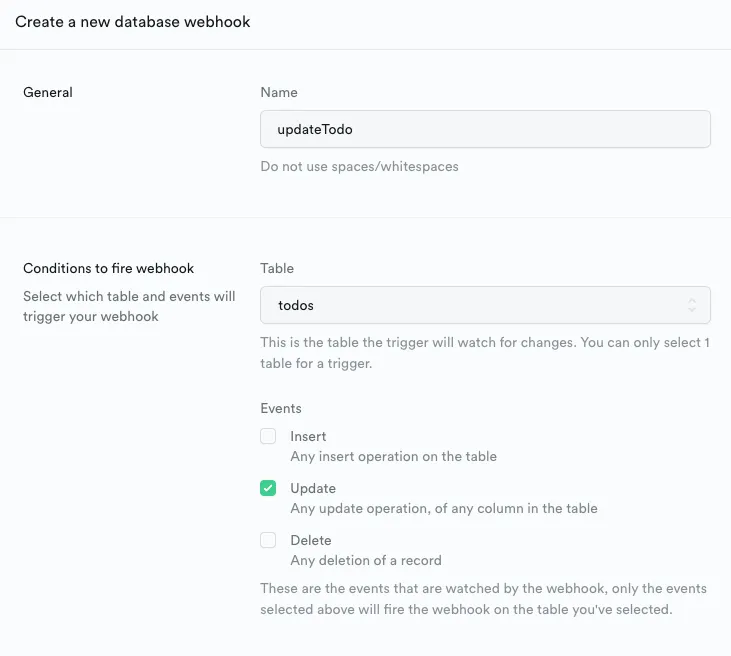Click the Table field label
The height and width of the screenshot is (656, 731).
pyautogui.click(x=277, y=268)
